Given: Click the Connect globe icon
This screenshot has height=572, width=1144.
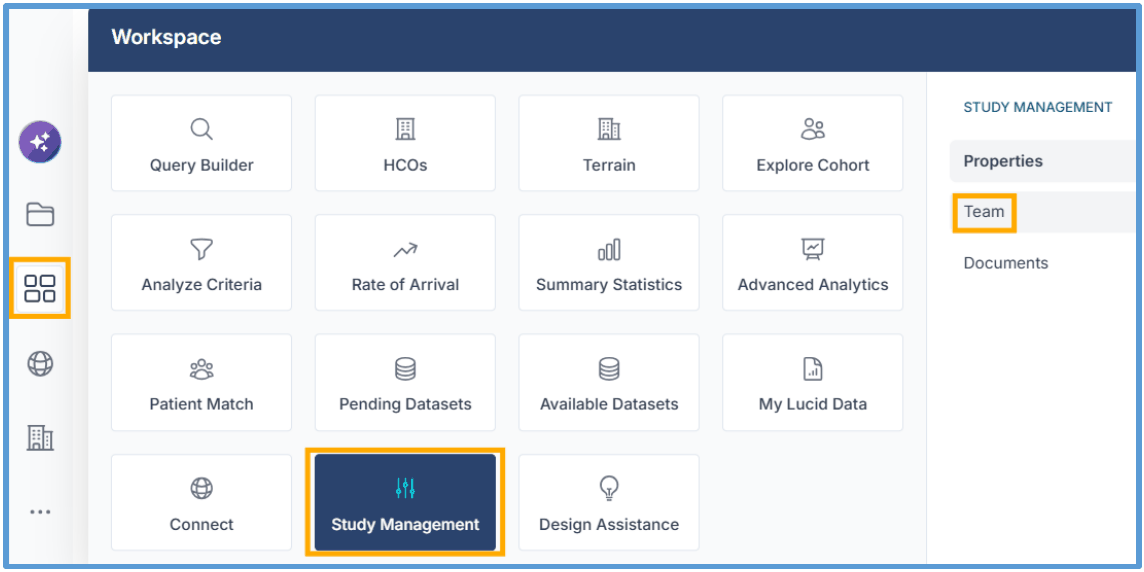Looking at the screenshot, I should click(x=201, y=488).
